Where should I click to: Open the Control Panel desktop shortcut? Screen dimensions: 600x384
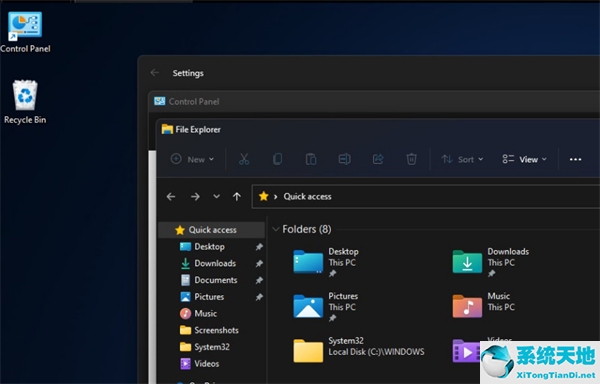point(25,32)
